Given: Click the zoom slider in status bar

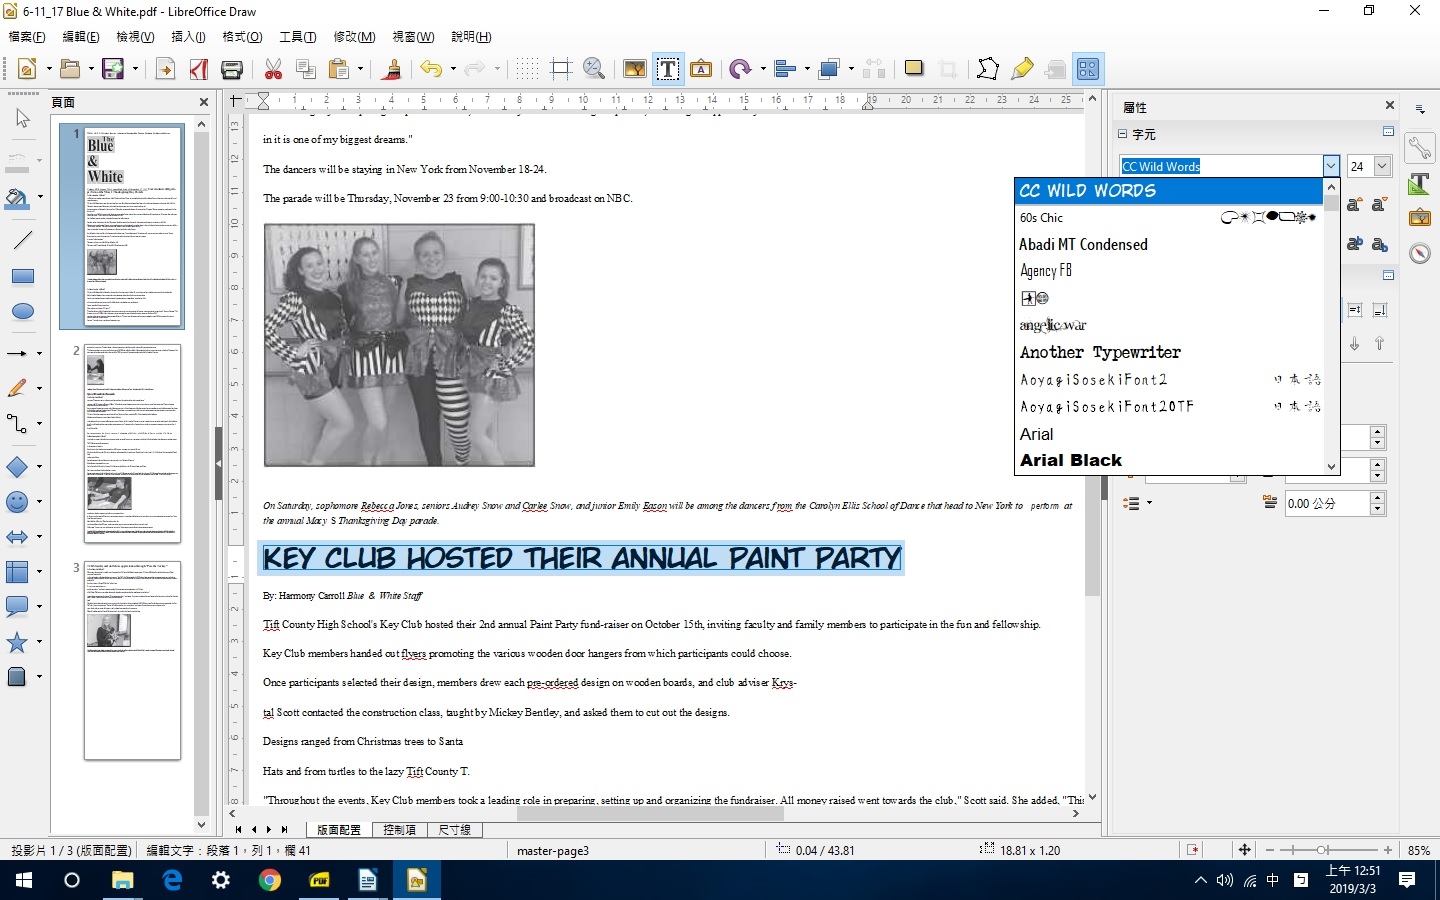Looking at the screenshot, I should point(1329,850).
